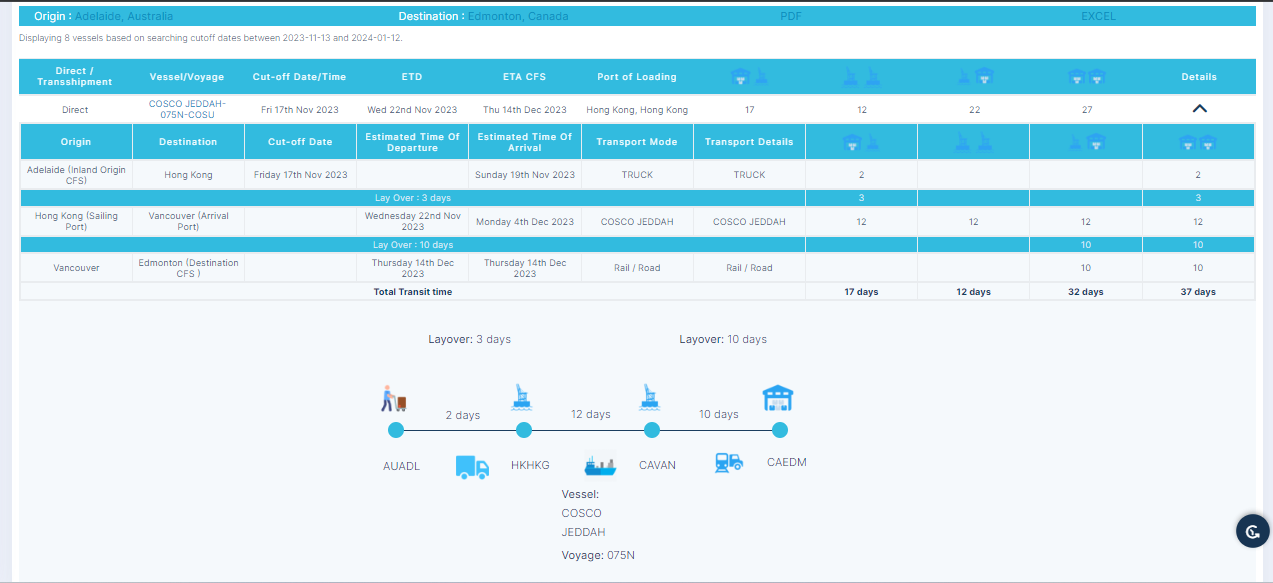1273x583 pixels.
Task: Select the AUADL timeline node
Action: [x=396, y=430]
